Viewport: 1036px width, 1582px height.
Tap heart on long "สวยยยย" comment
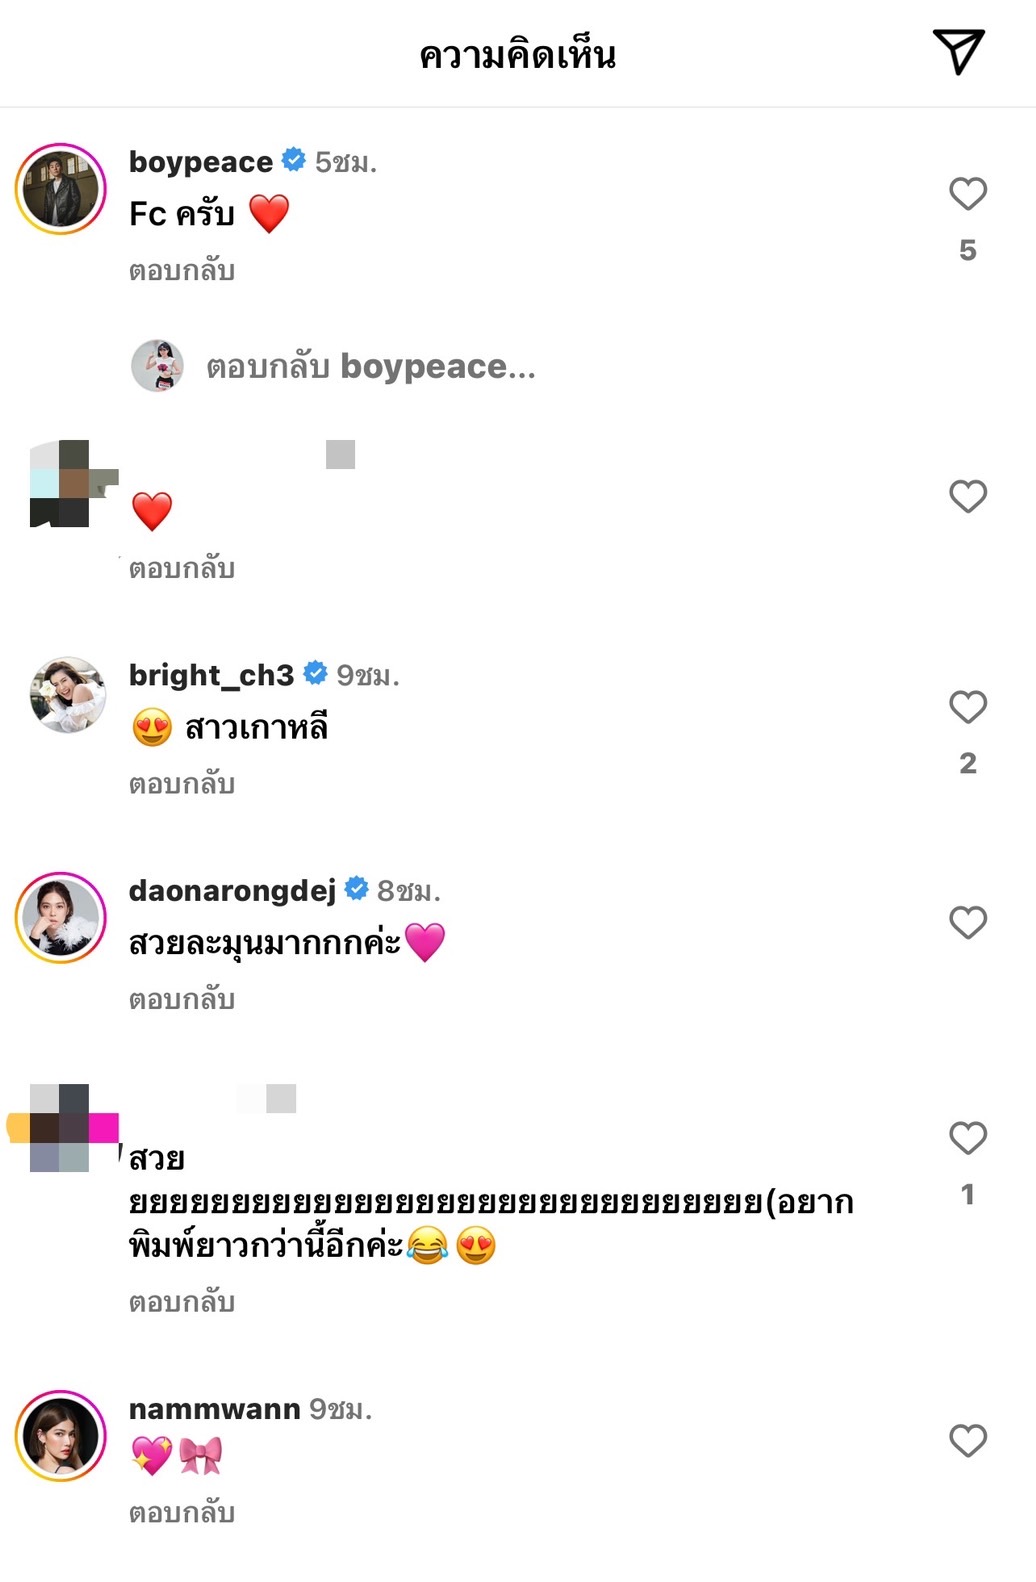(967, 1138)
